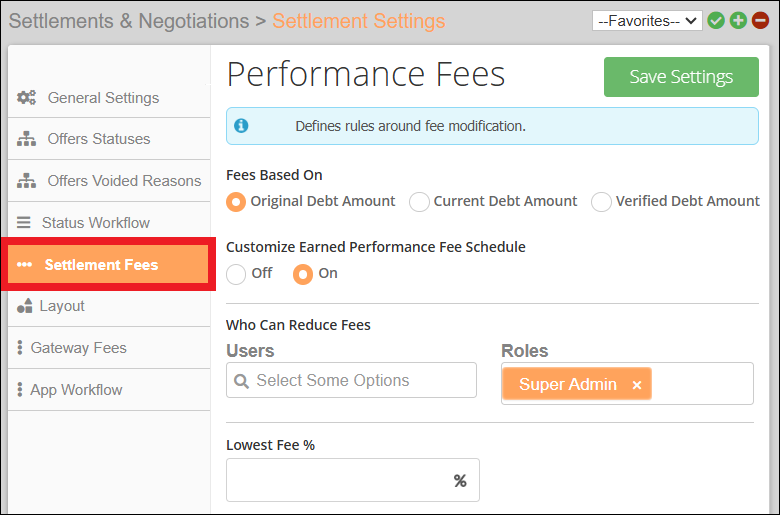The image size is (780, 515).
Task: Click the Lowest Fee % input field
Action: [x=353, y=480]
